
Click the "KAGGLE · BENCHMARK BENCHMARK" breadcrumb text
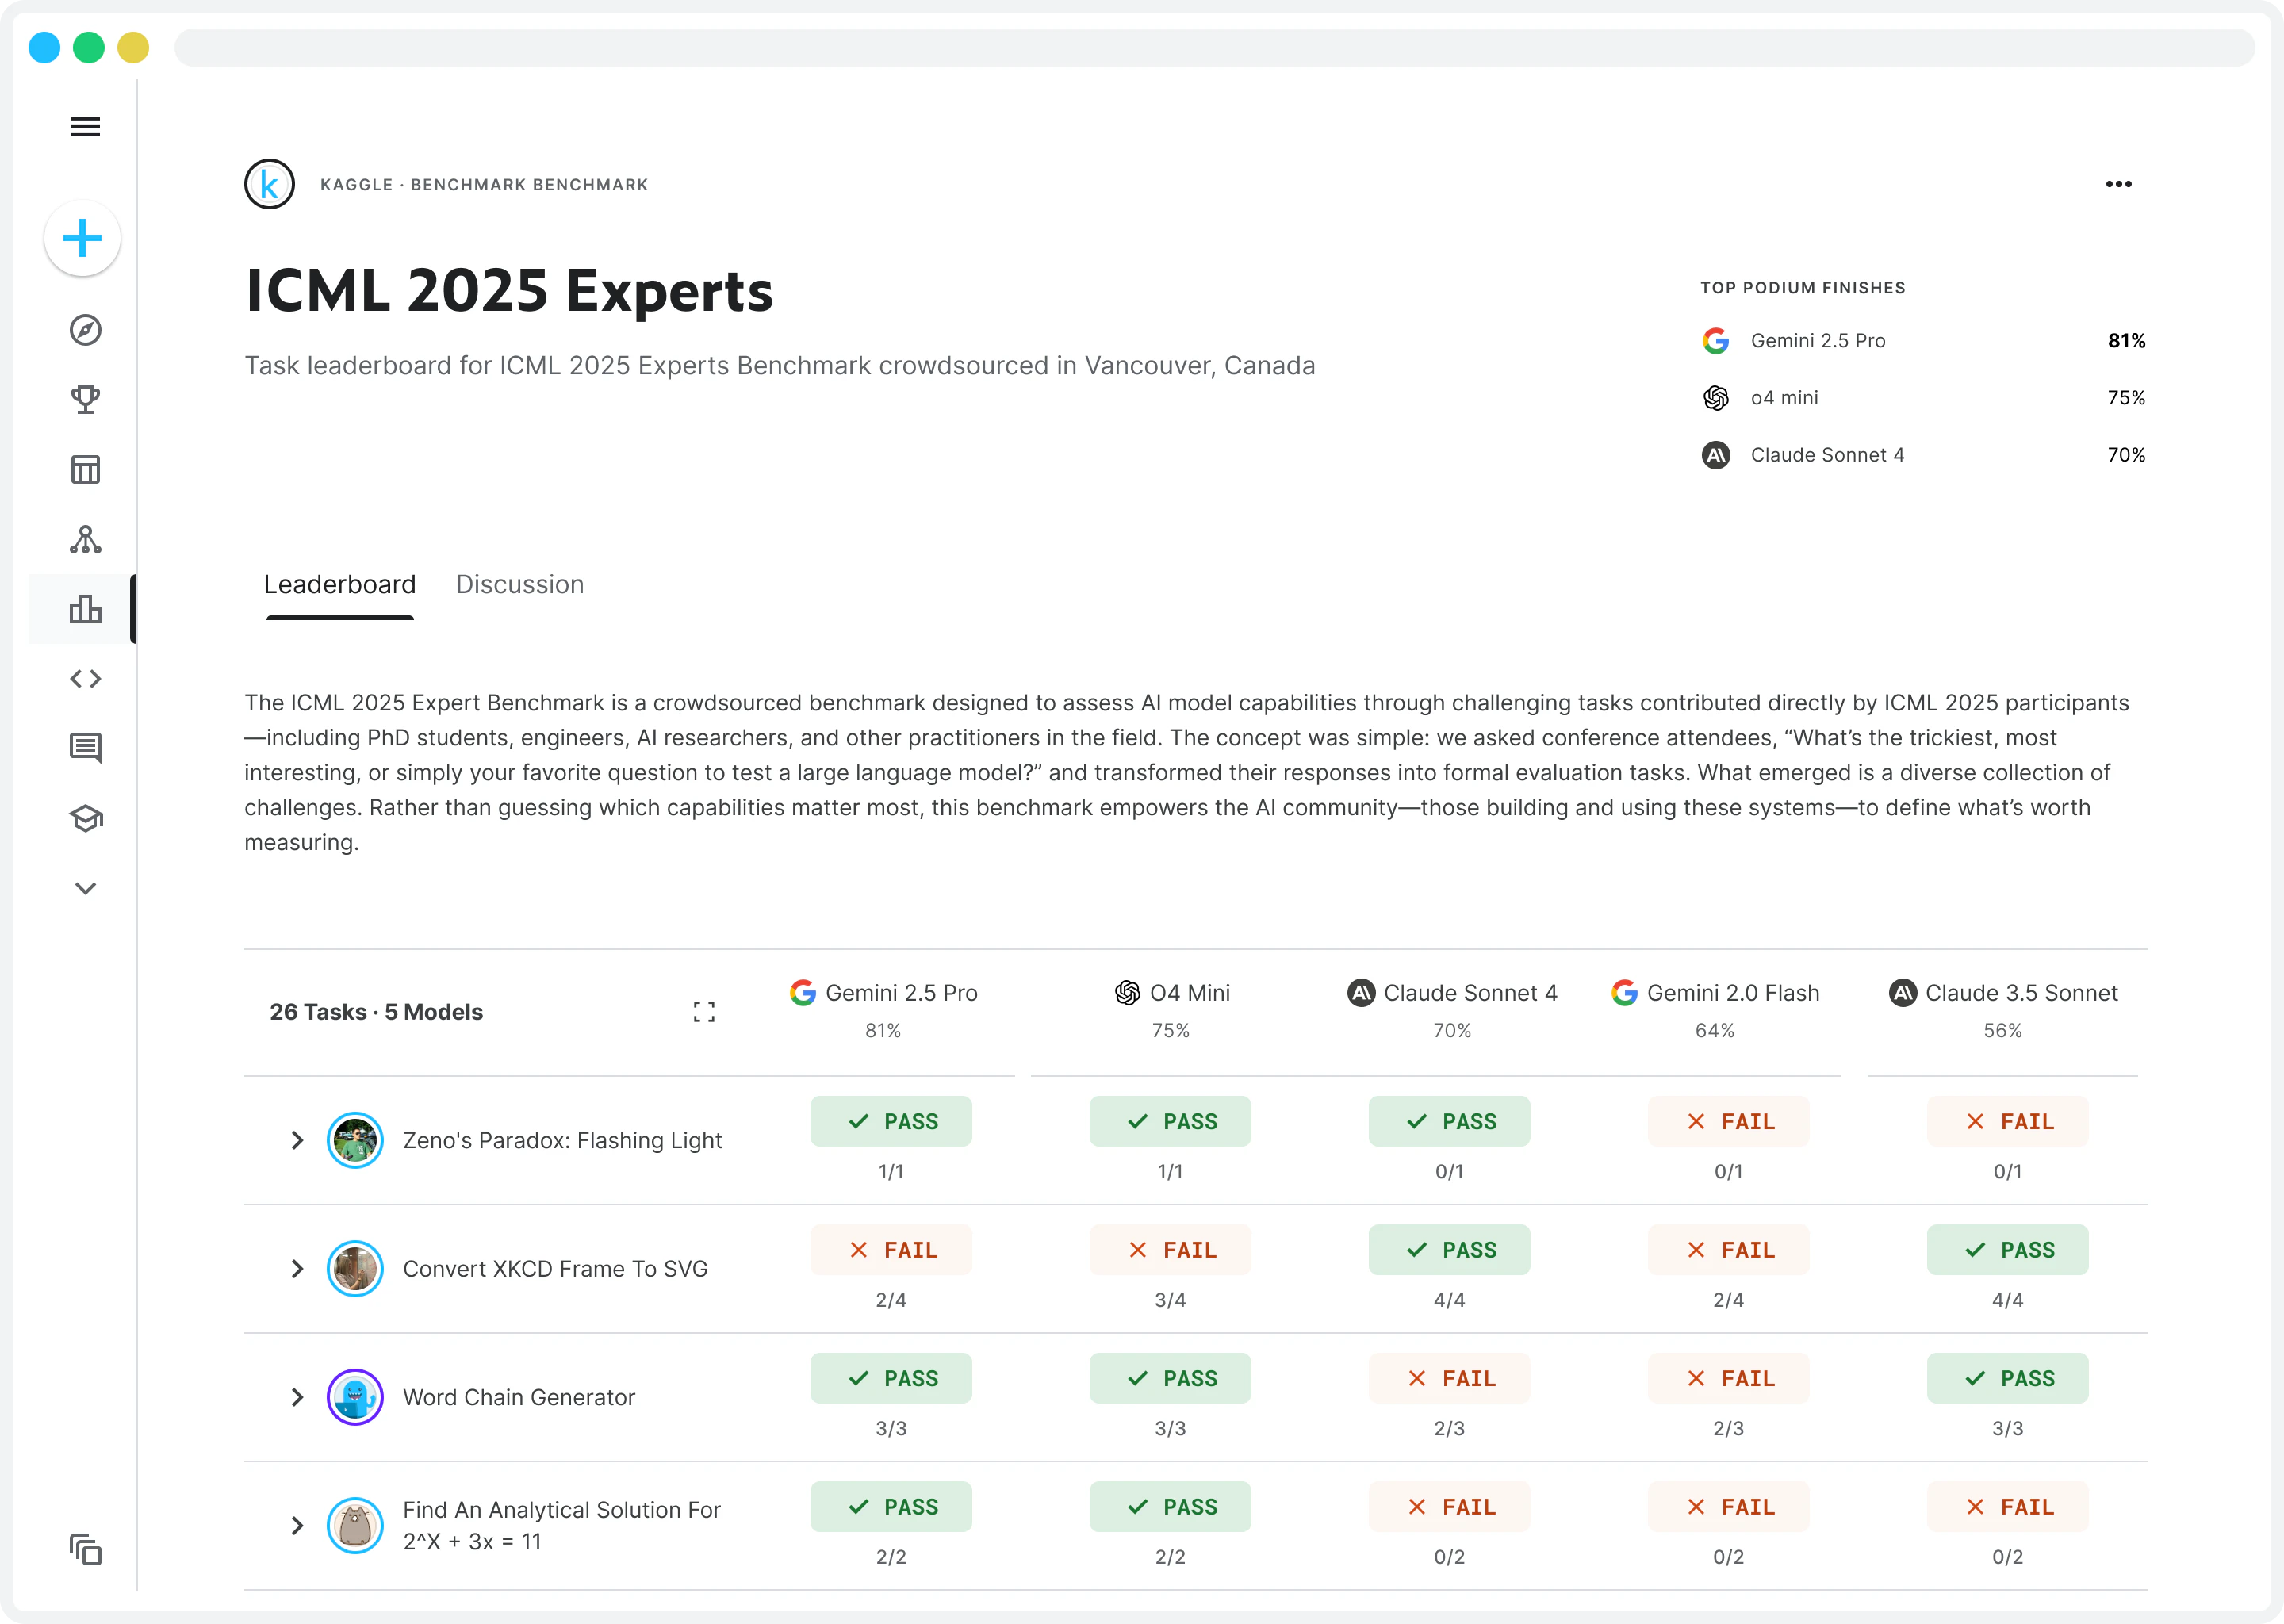coord(484,185)
